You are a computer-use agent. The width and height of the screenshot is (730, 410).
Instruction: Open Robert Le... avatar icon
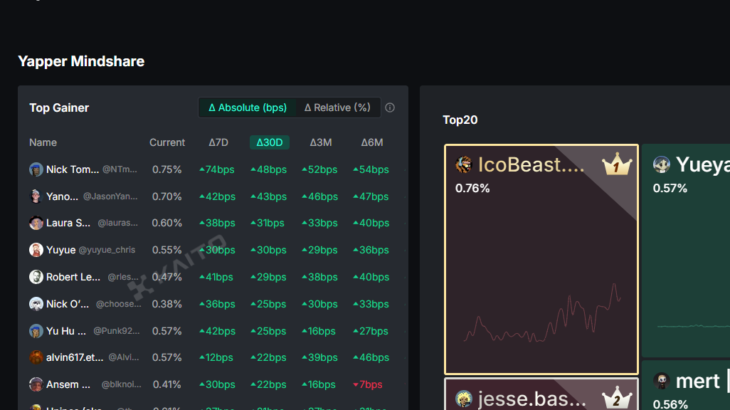[x=36, y=277]
